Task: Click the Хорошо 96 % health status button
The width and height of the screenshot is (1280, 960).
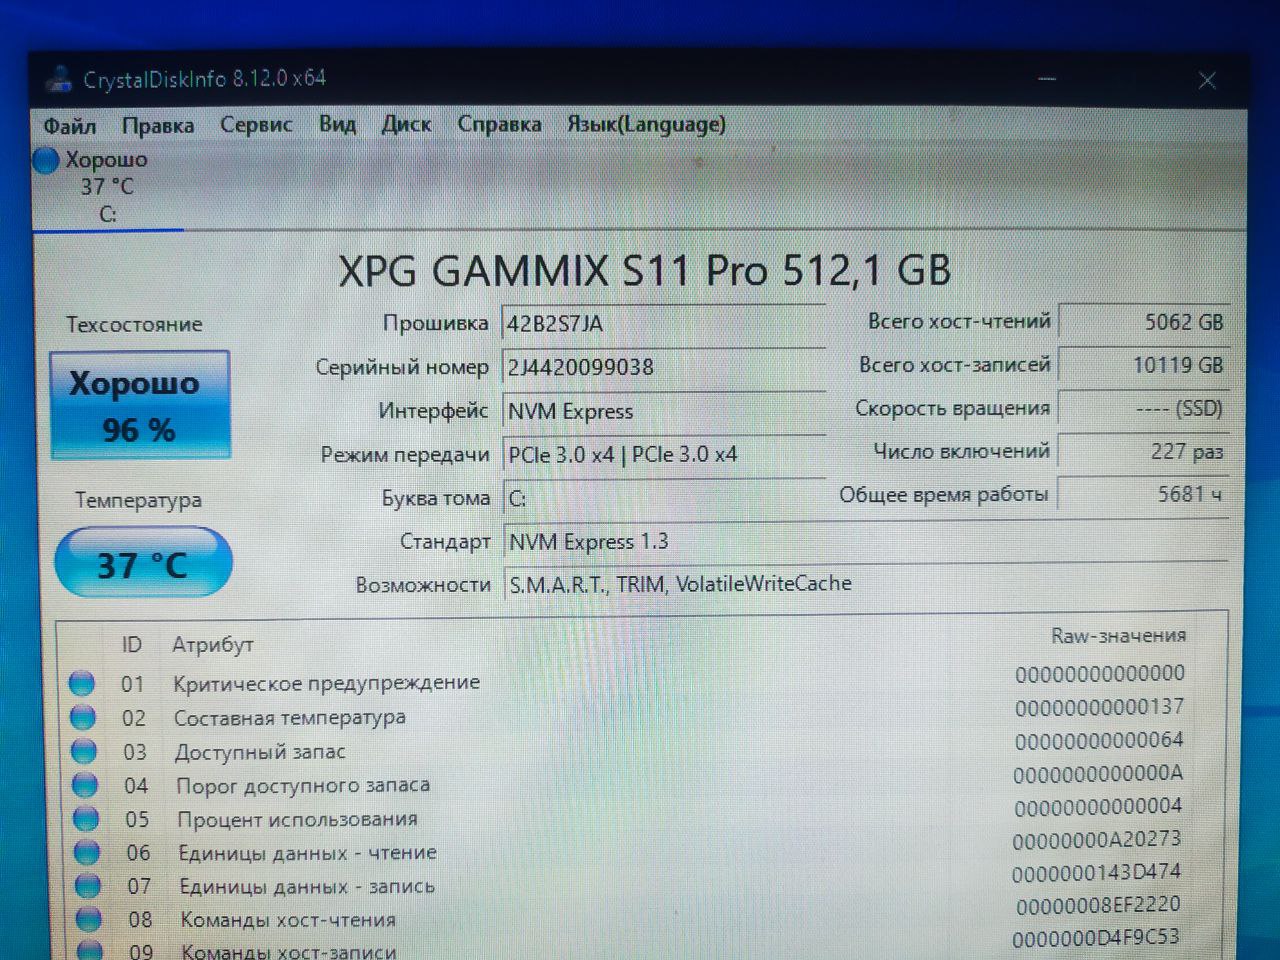Action: click(x=140, y=405)
